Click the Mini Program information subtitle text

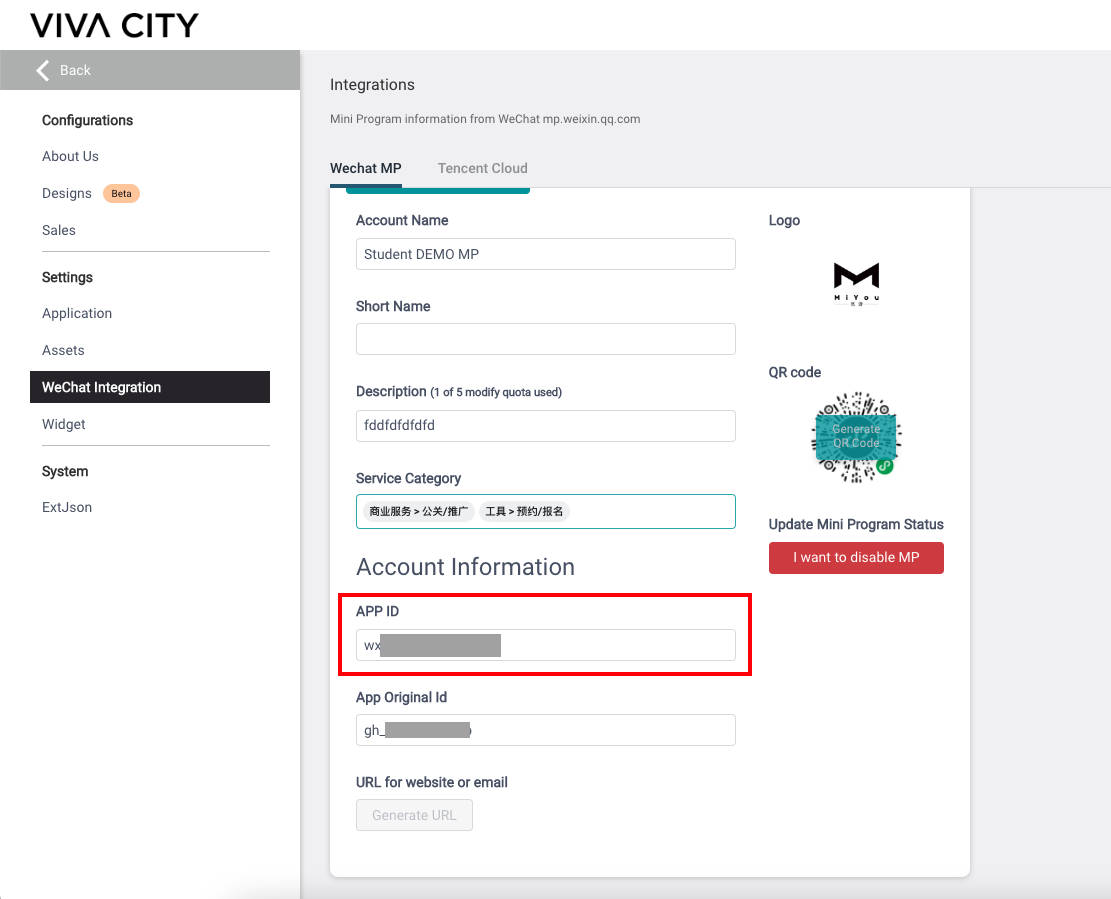click(485, 119)
